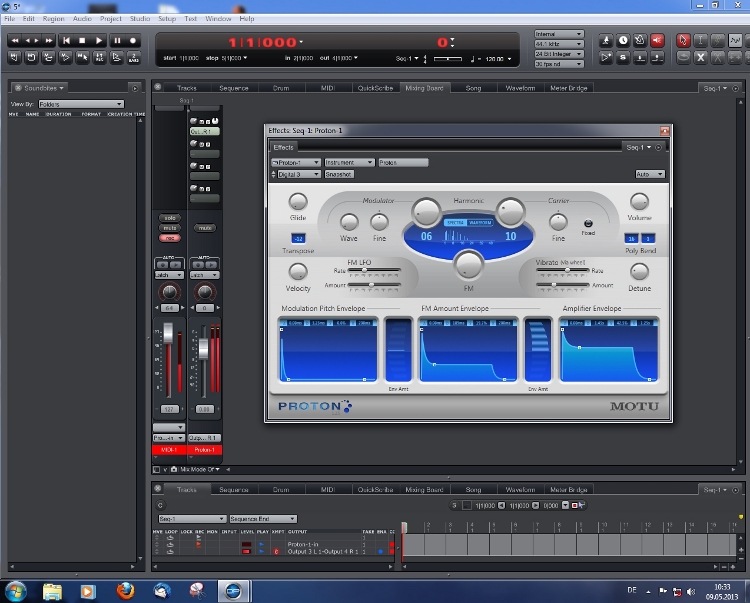Open the View By Folders dropdown
This screenshot has width=750, height=603.
pos(81,104)
